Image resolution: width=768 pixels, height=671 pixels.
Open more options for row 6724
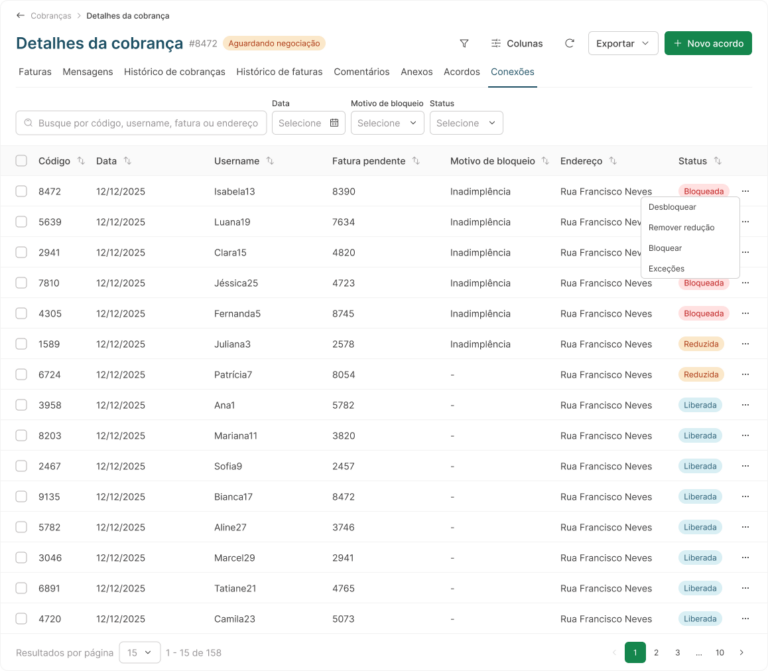coord(745,374)
